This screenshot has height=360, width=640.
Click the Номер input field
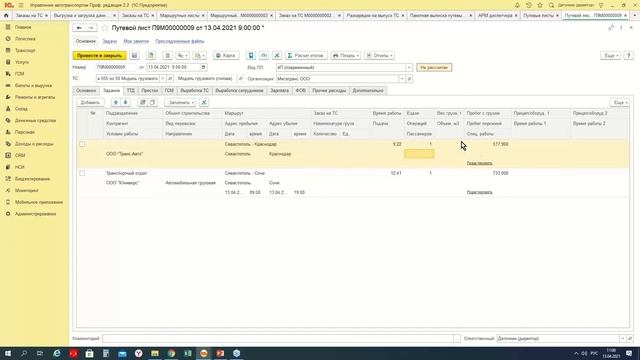pos(116,67)
